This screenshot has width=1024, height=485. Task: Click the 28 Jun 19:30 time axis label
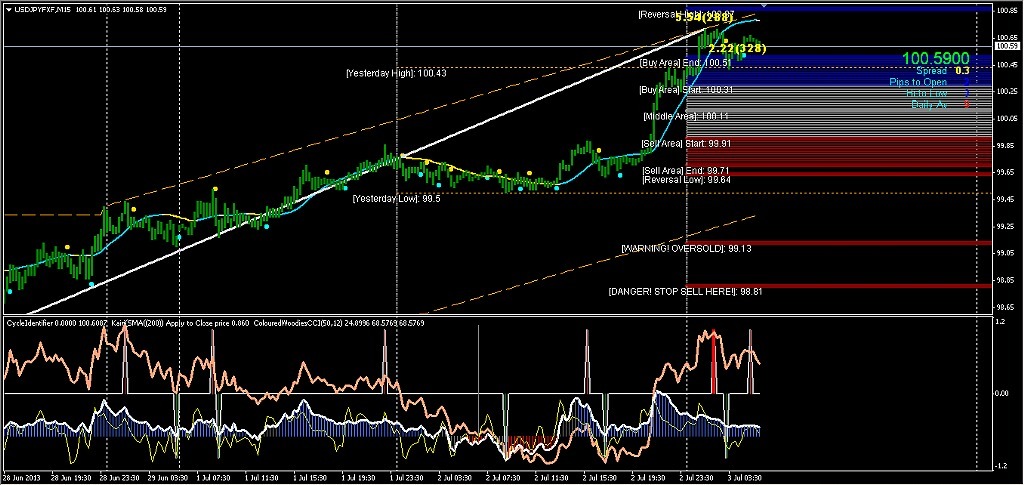(69, 478)
